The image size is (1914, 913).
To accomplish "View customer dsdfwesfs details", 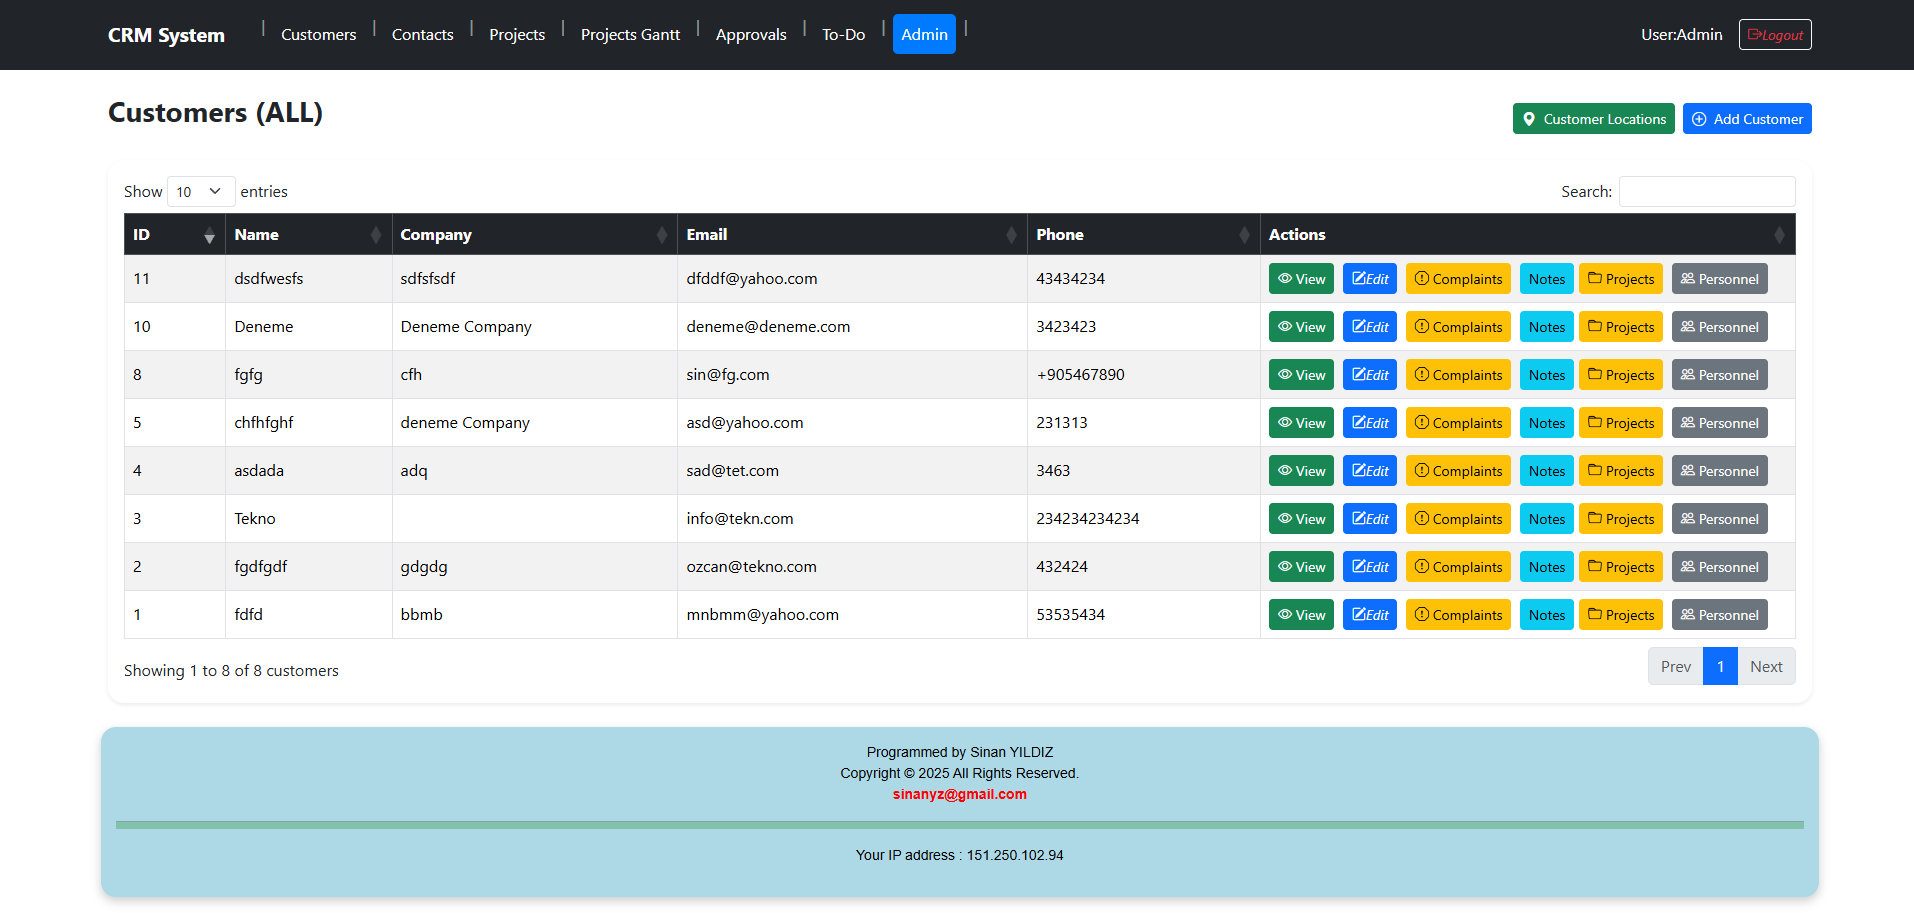I will (1301, 279).
